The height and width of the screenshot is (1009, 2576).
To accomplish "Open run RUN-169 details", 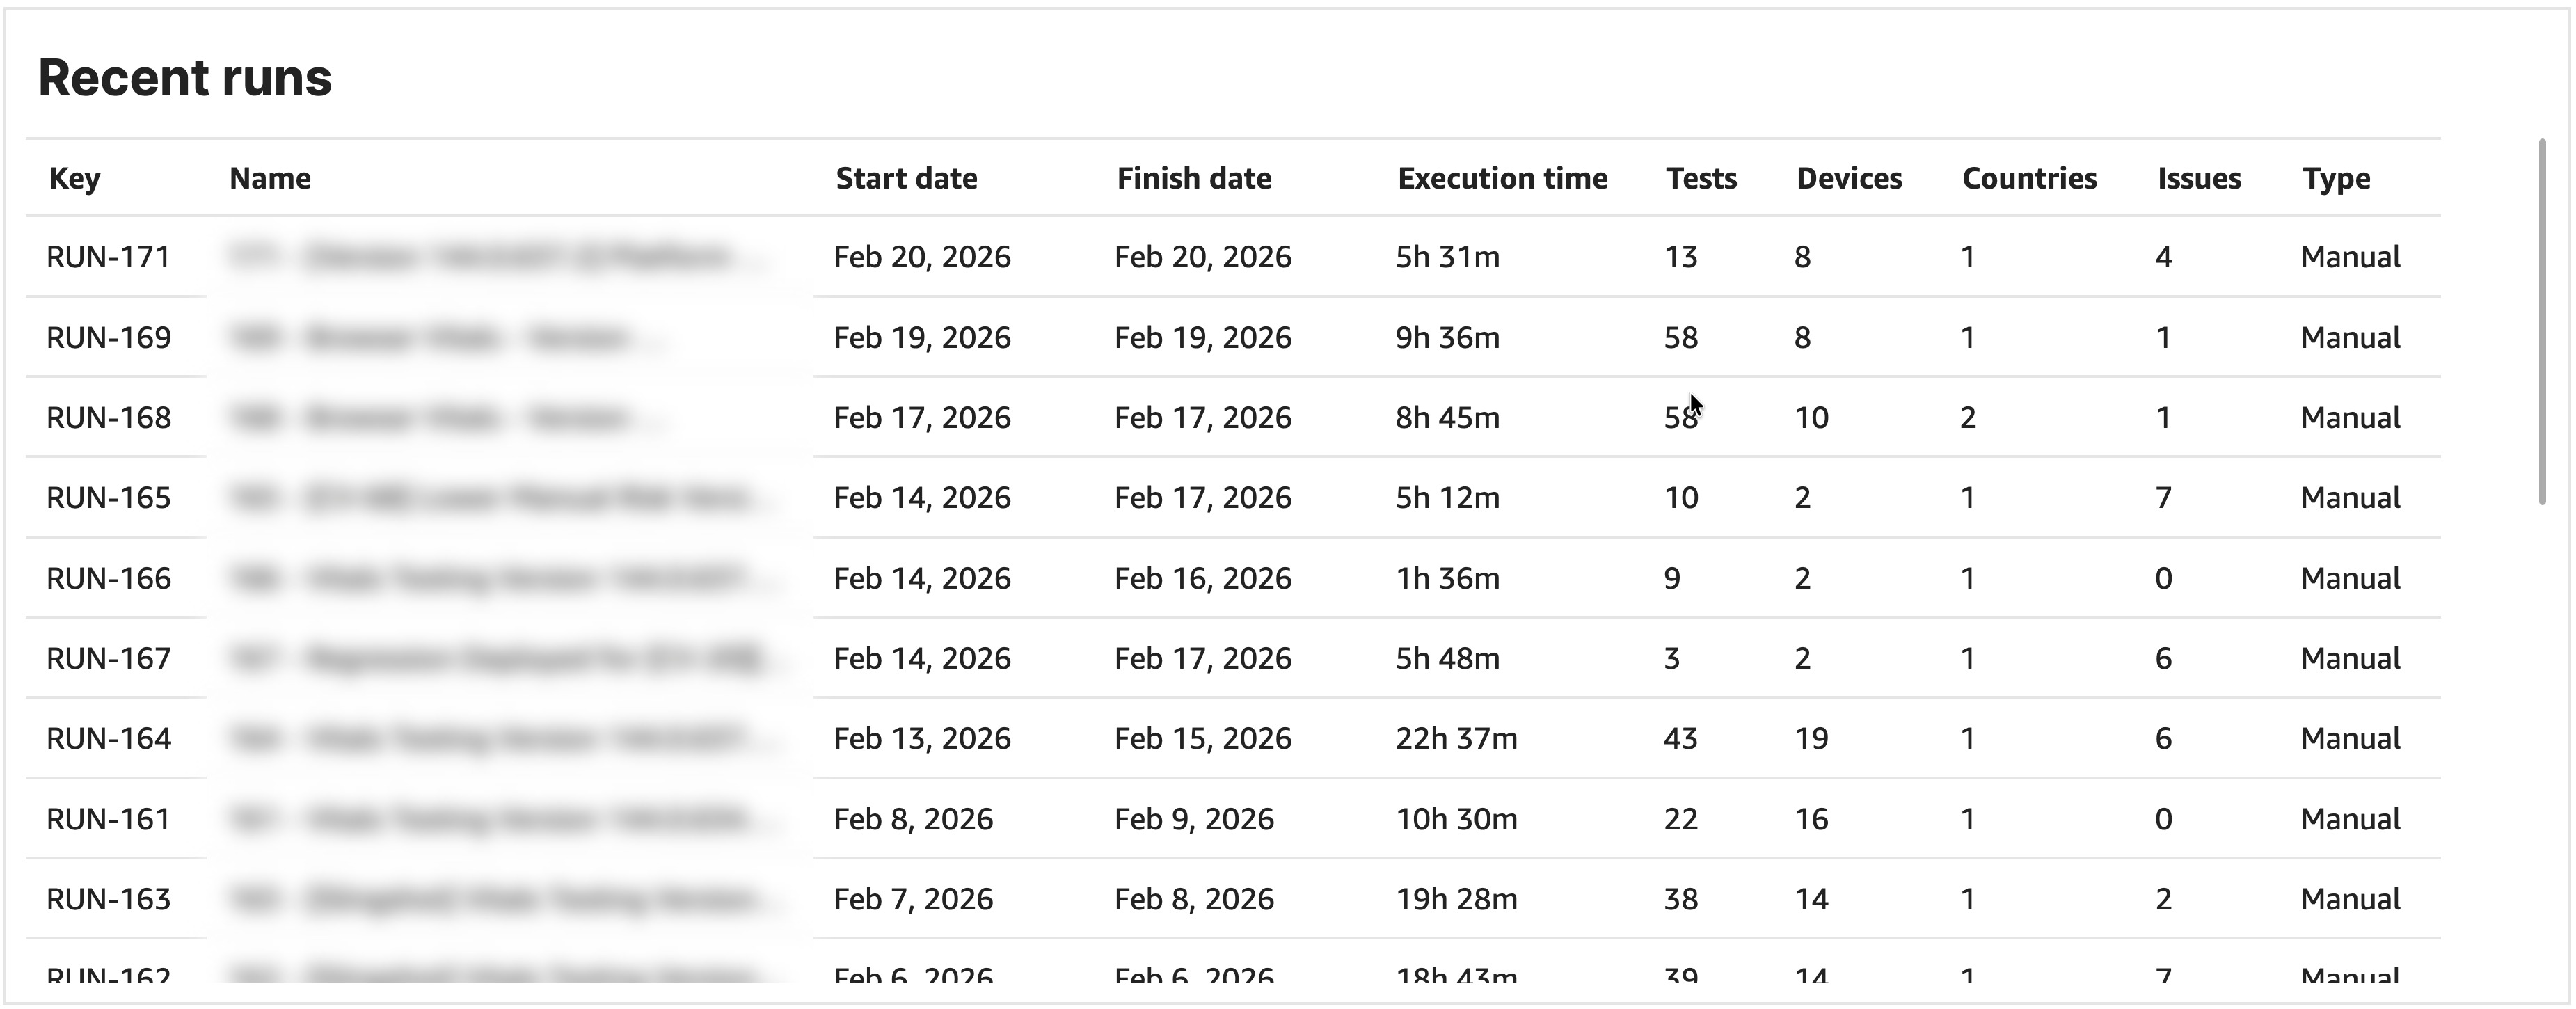I will pyautogui.click(x=108, y=337).
